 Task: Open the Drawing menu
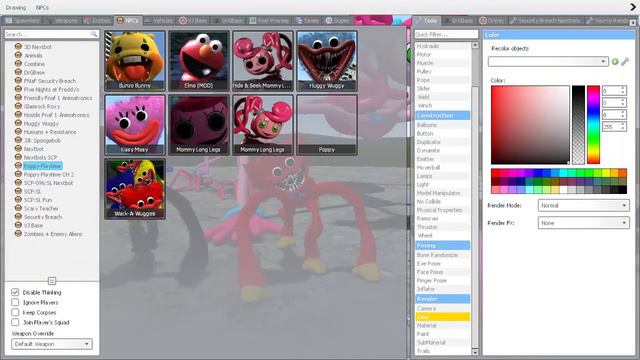pyautogui.click(x=16, y=7)
